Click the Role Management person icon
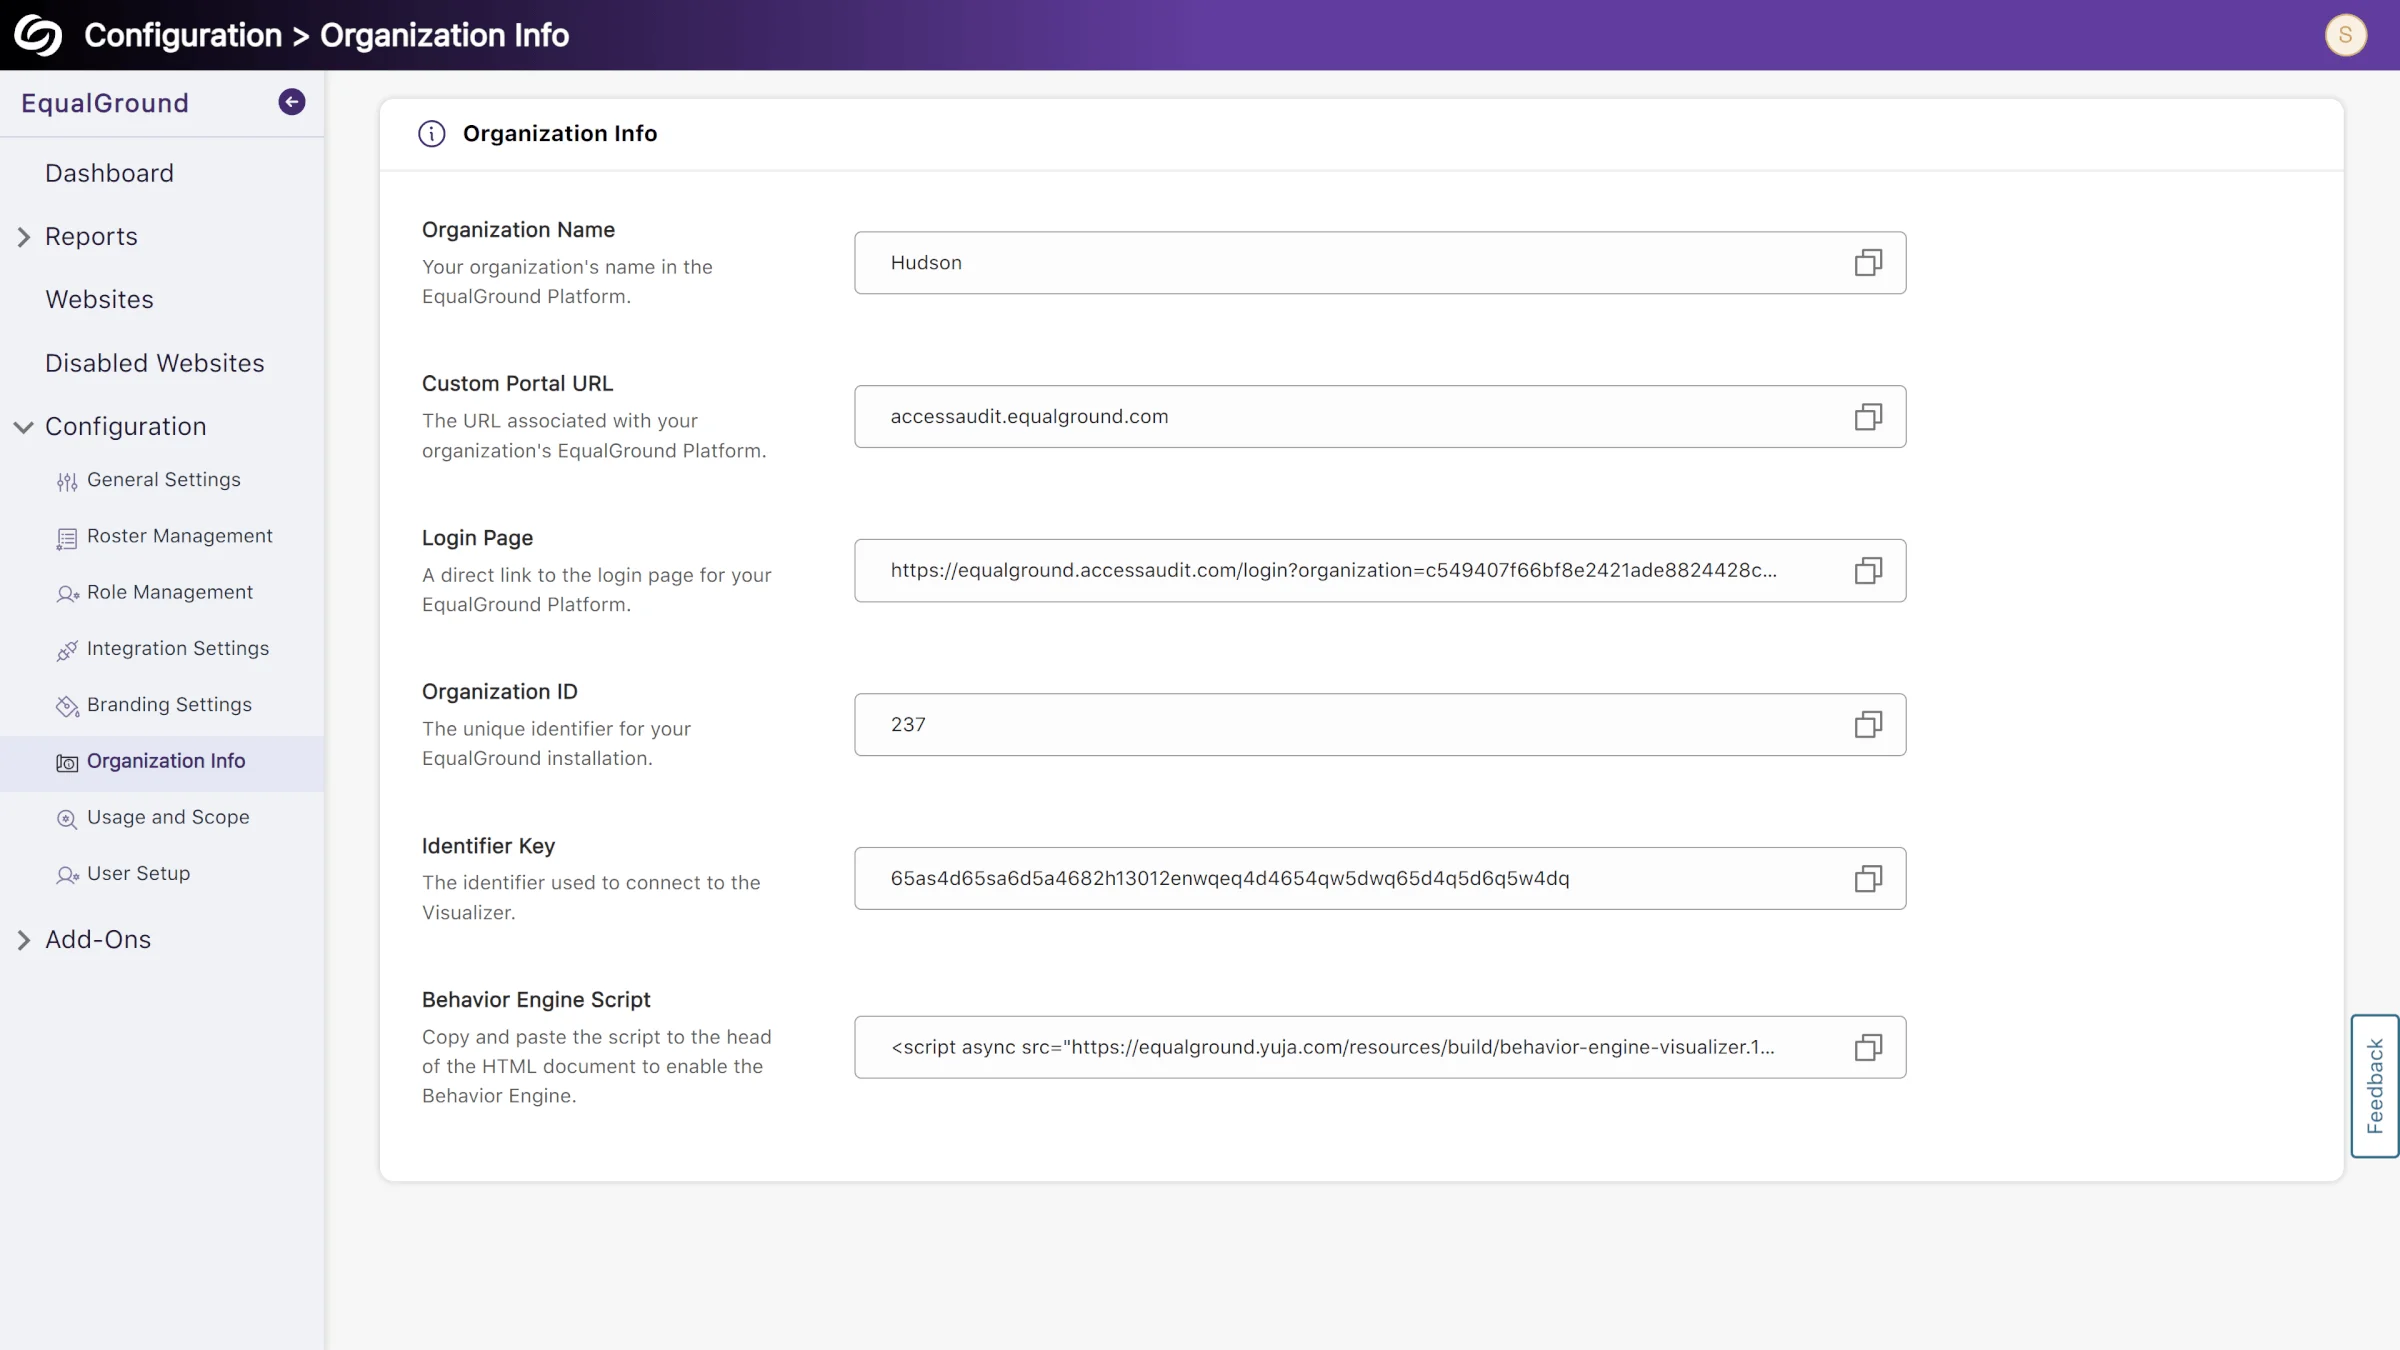This screenshot has height=1350, width=2400. click(67, 594)
